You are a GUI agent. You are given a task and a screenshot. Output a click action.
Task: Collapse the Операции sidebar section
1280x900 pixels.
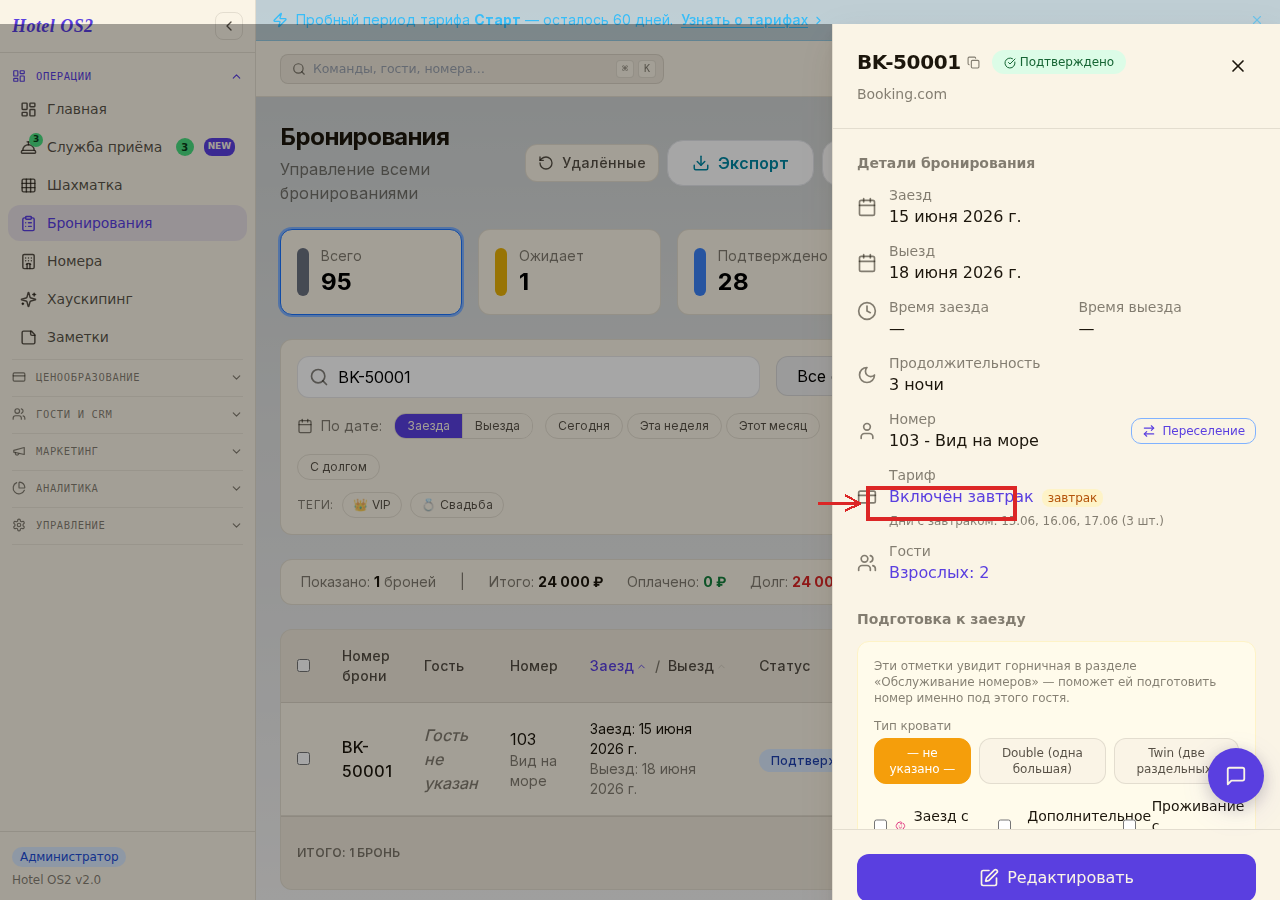(x=127, y=76)
